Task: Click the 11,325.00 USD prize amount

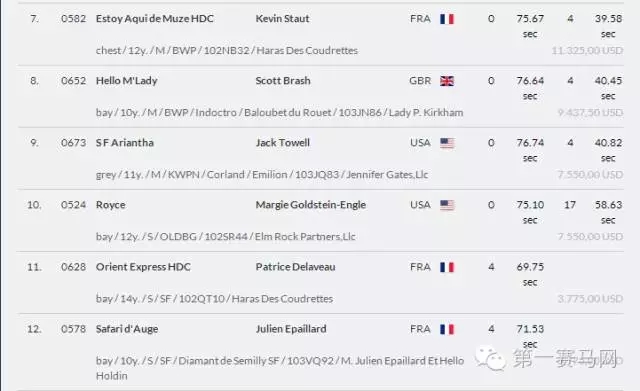Action: point(587,51)
